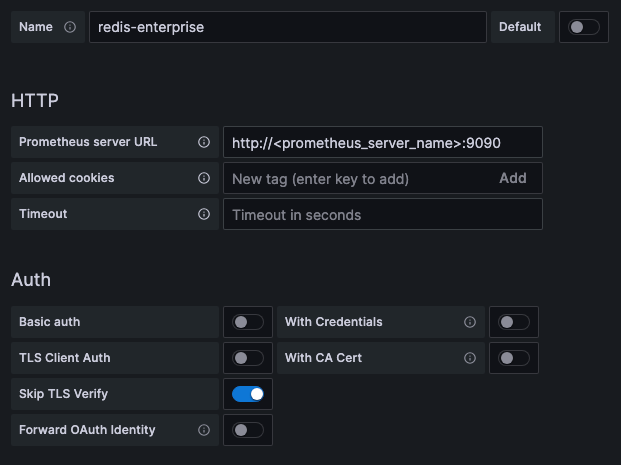Click the Forward OAuth Identity info icon
Image resolution: width=621 pixels, height=465 pixels.
tap(204, 430)
